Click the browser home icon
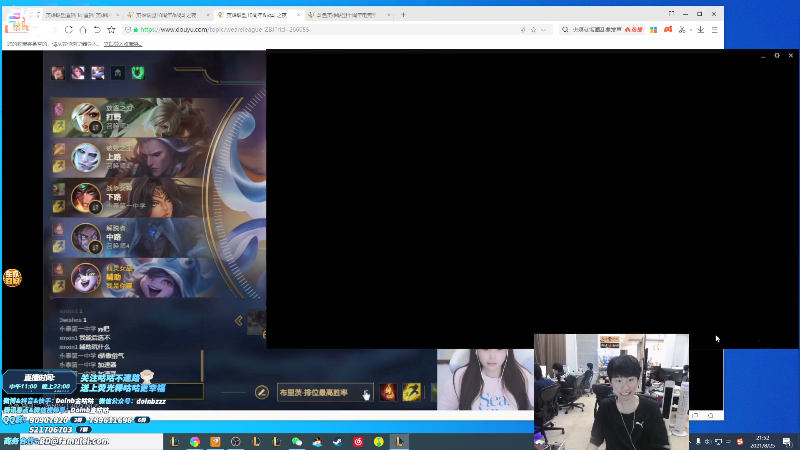Screen dimensions: 800x450 tap(83, 30)
